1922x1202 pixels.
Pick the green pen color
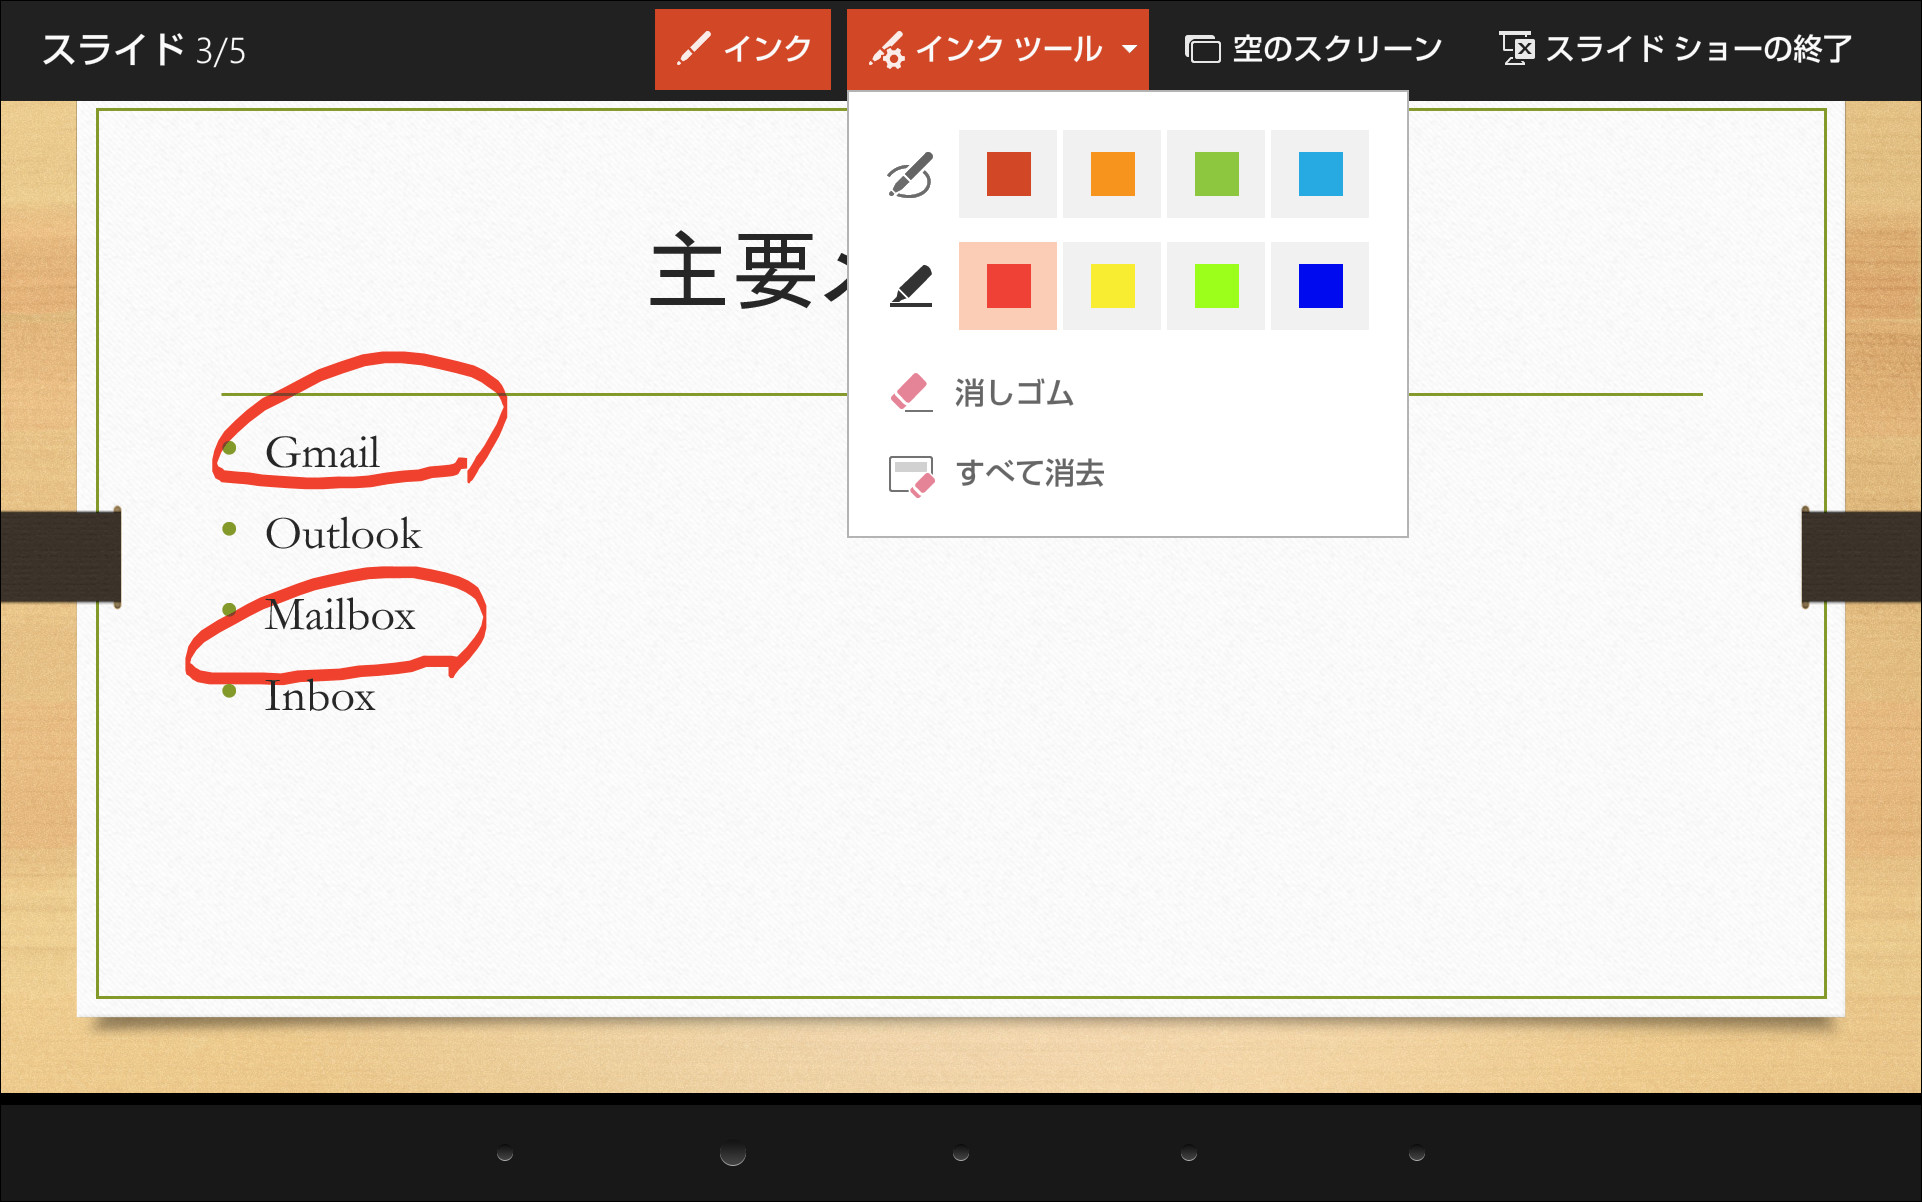pyautogui.click(x=1215, y=174)
